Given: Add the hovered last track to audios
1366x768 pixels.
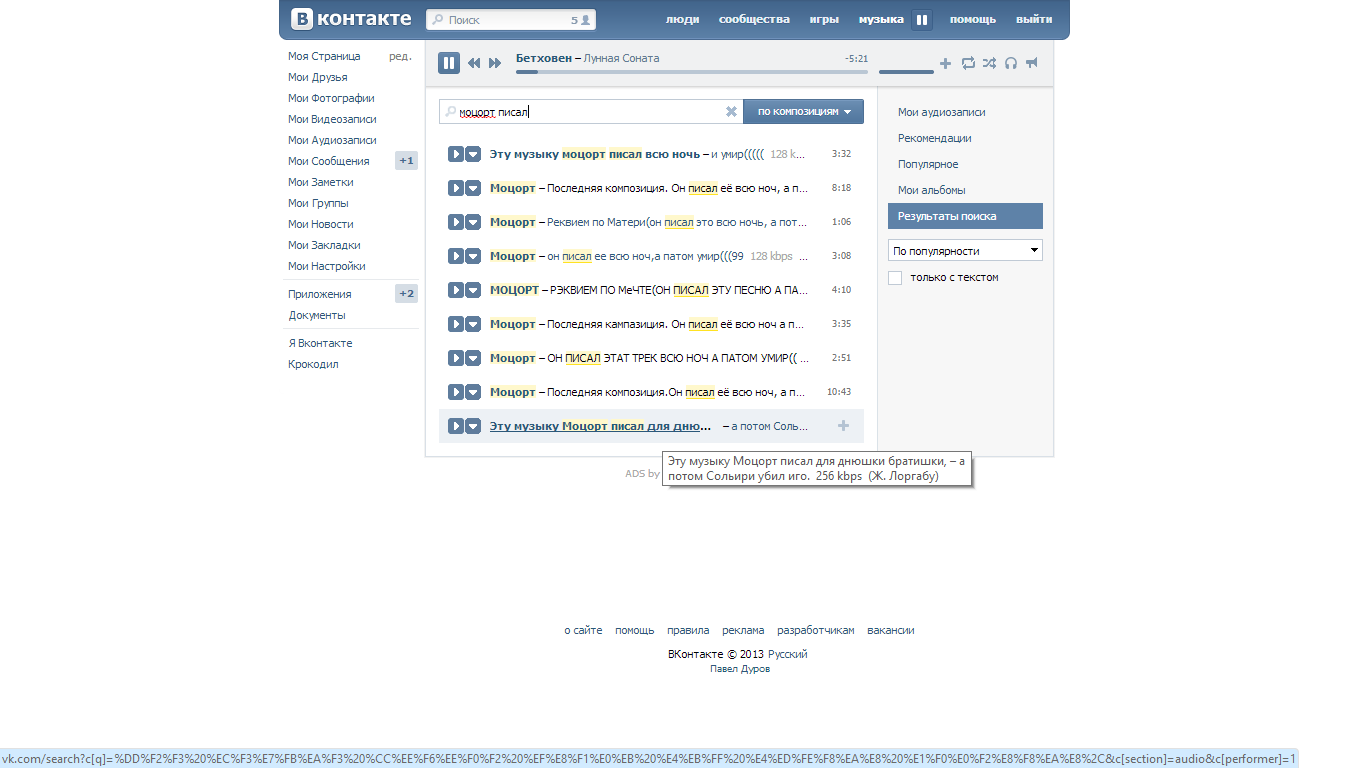Looking at the screenshot, I should (843, 426).
